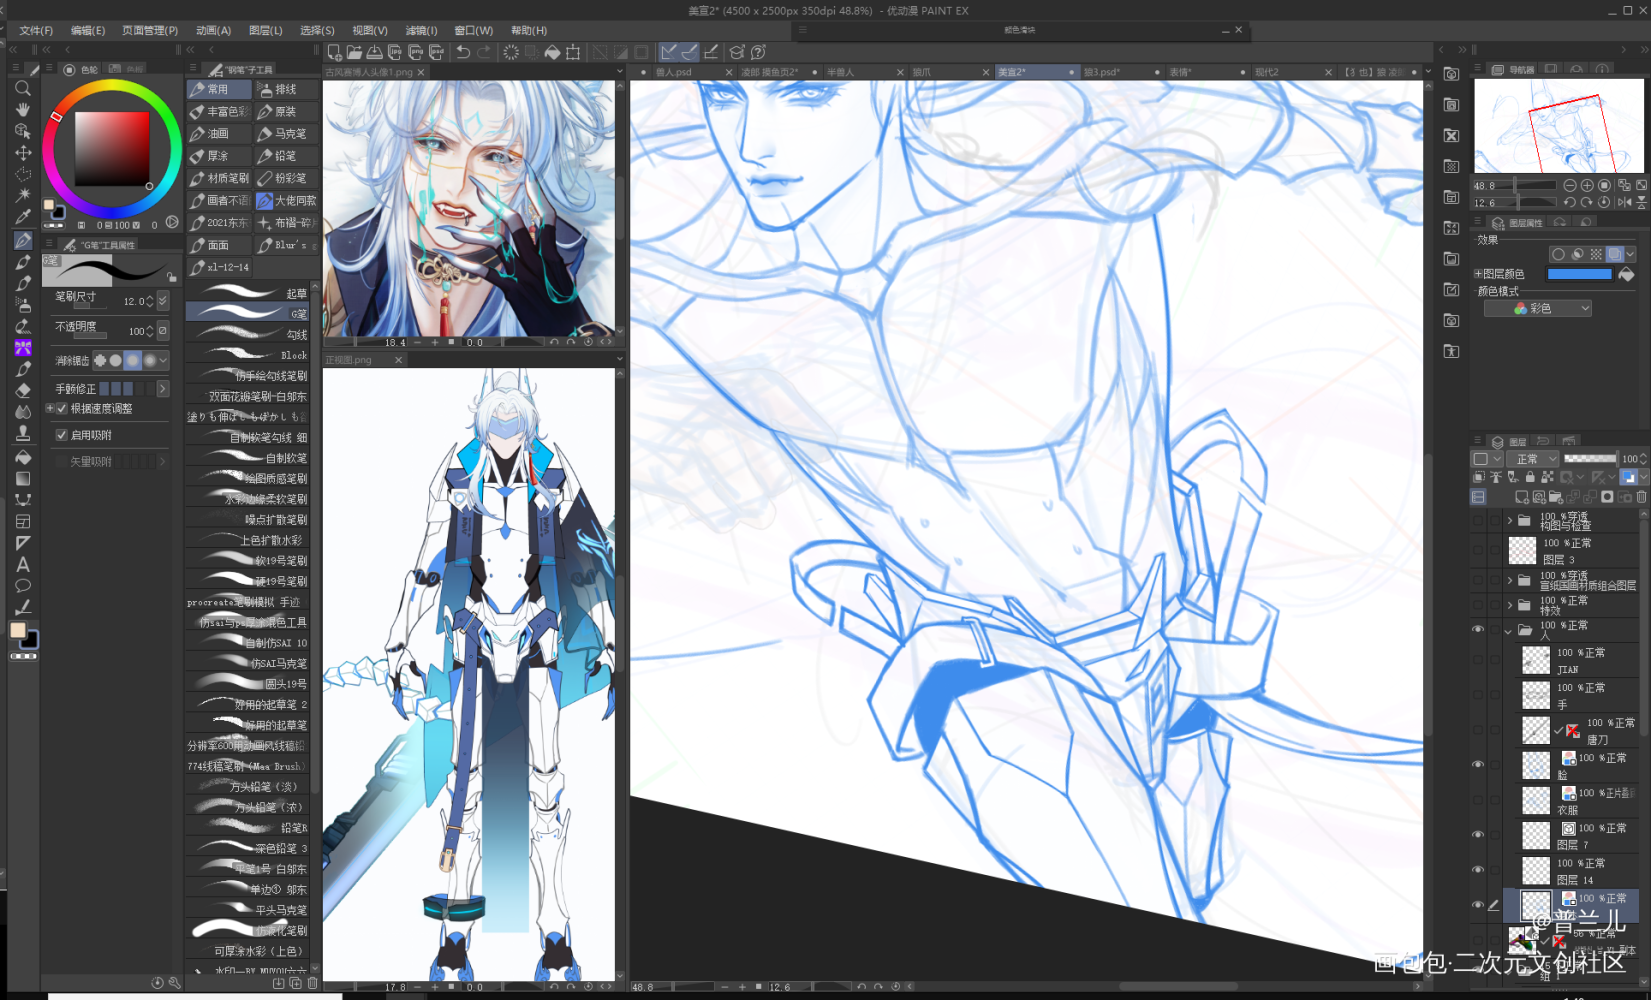Click navigator zoom out minus icon
This screenshot has width=1651, height=1000.
(x=1570, y=186)
